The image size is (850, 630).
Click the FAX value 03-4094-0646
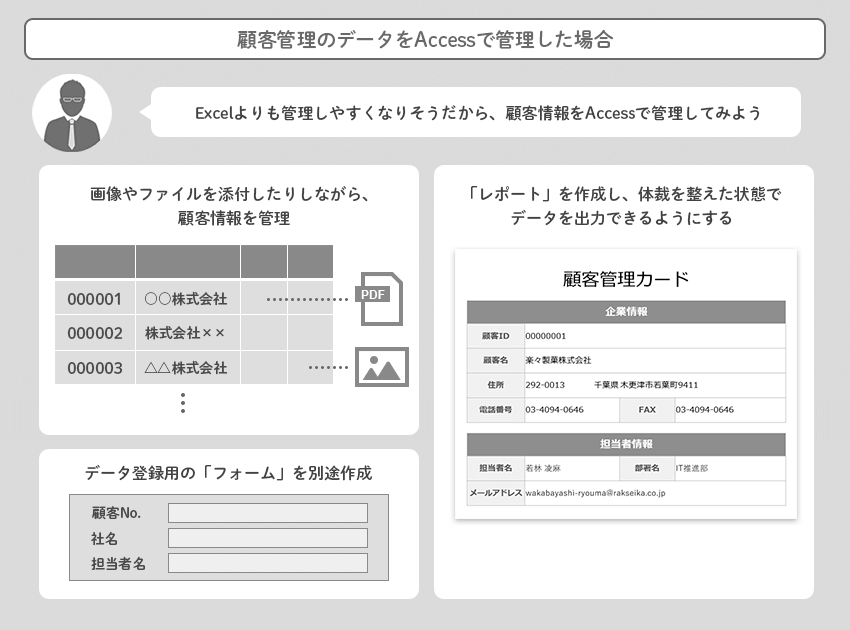704,410
